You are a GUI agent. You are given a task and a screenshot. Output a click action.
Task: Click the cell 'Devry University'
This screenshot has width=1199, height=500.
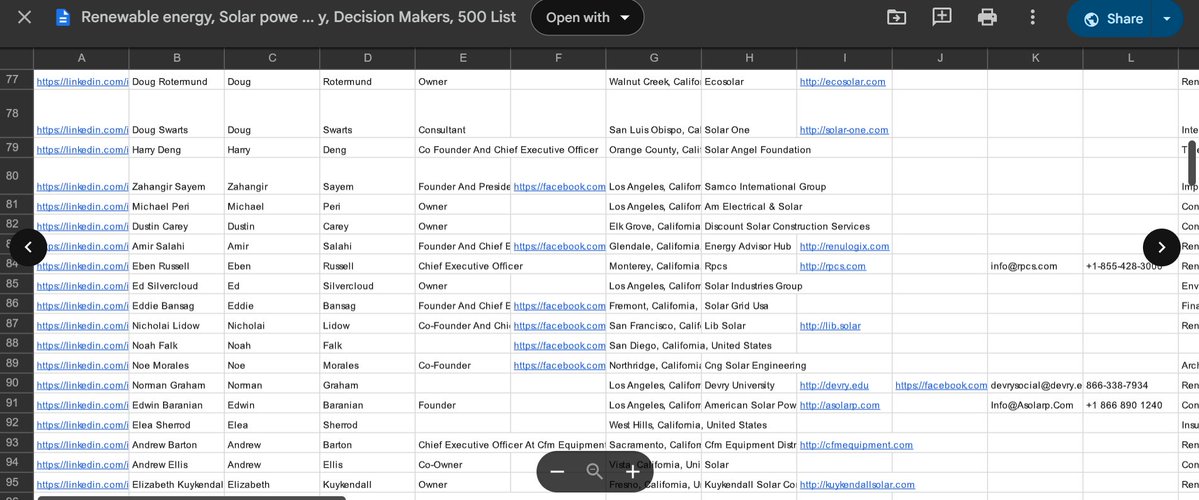[749, 384]
